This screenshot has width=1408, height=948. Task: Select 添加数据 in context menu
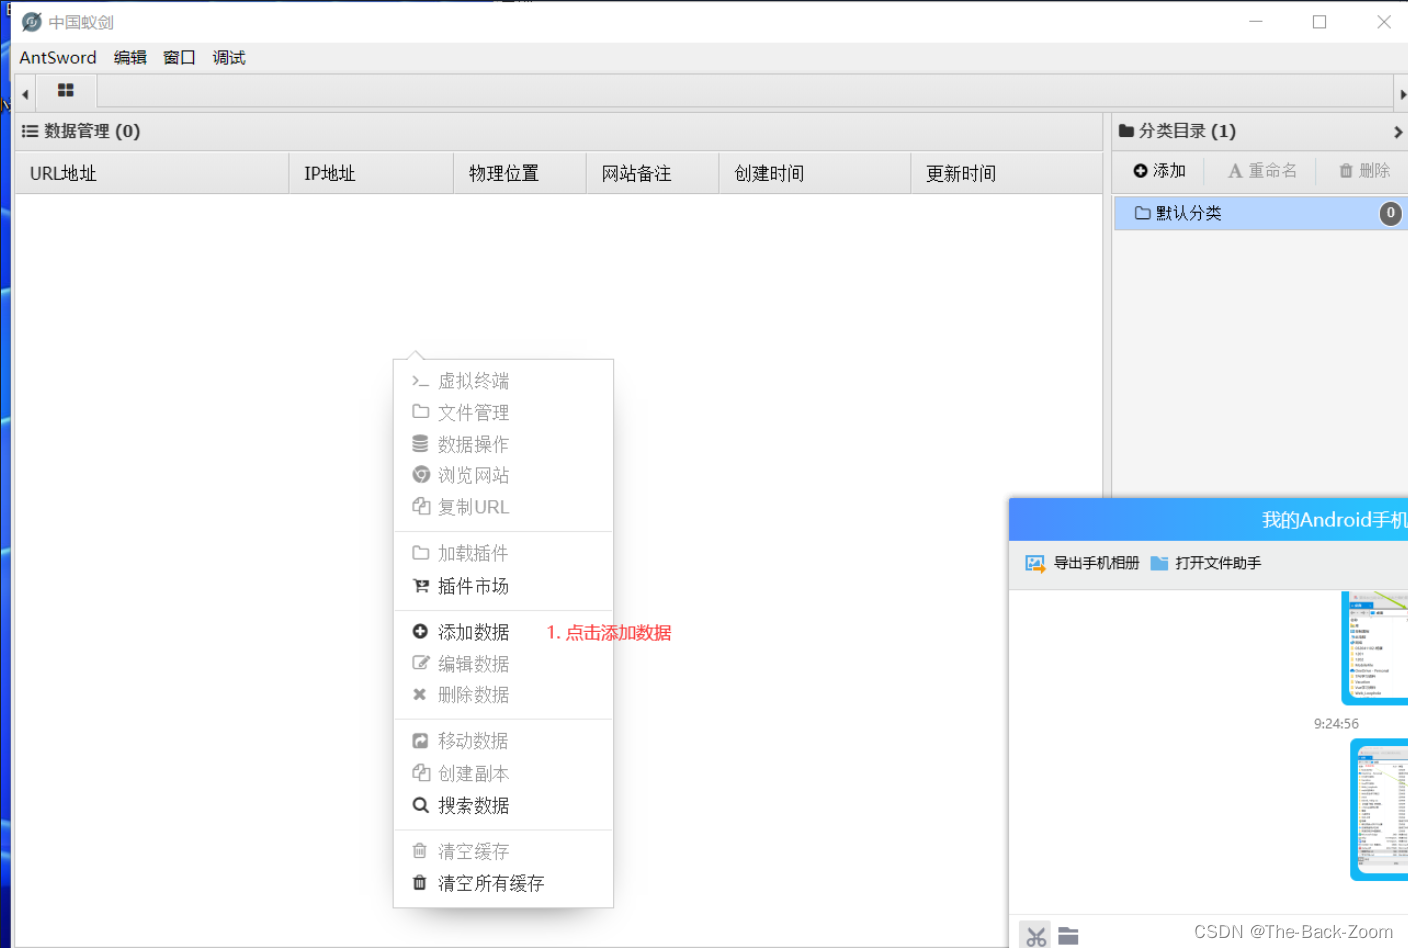(x=503, y=632)
